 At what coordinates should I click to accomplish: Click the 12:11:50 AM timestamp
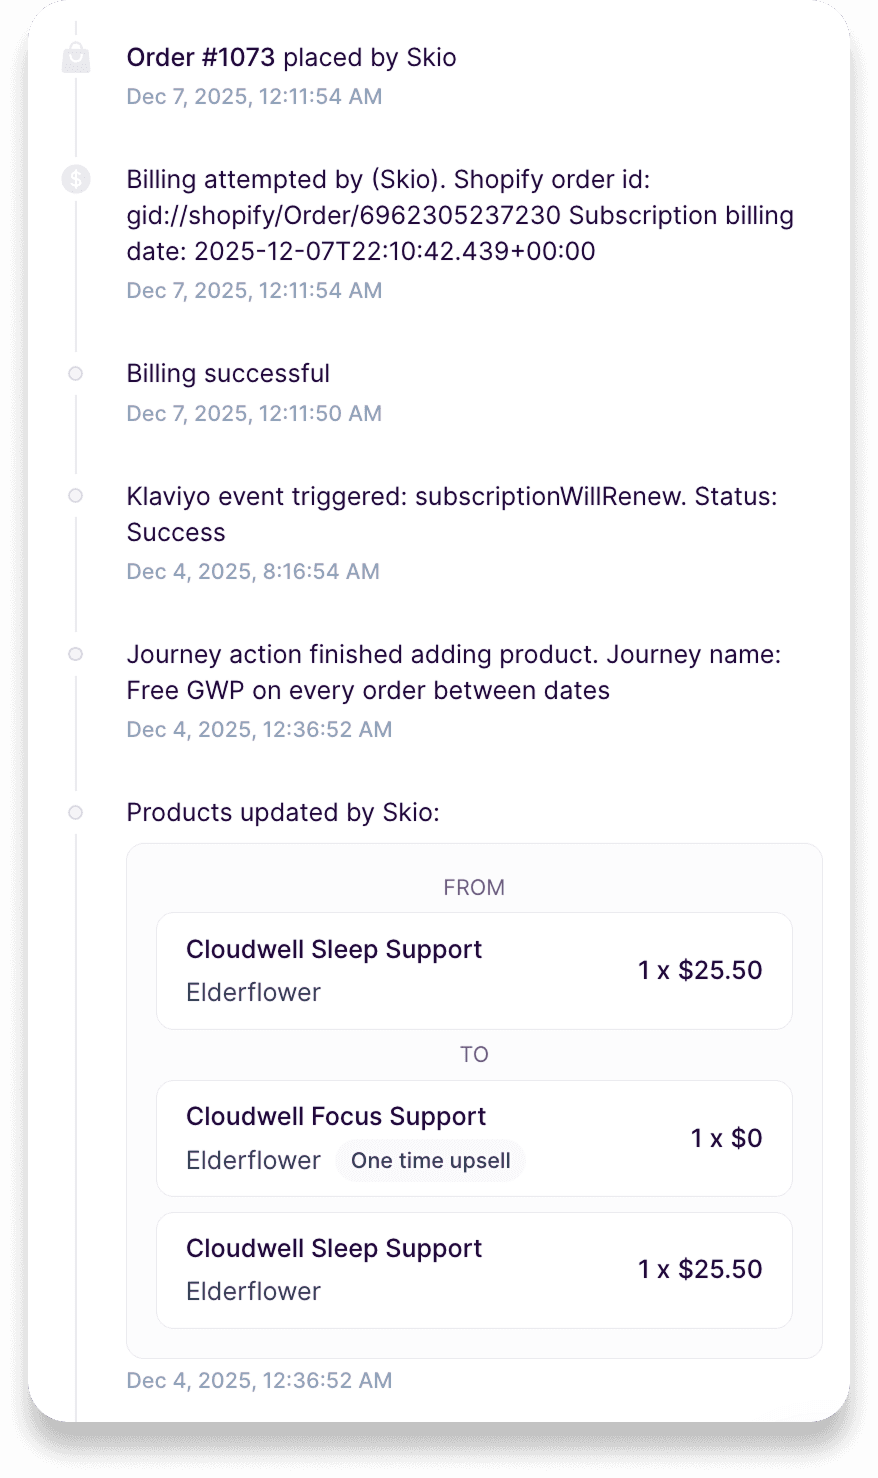click(254, 414)
